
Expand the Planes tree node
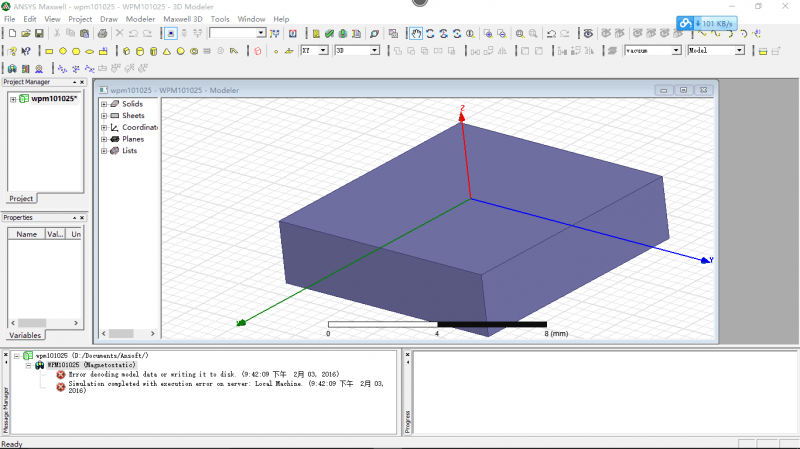pos(104,139)
